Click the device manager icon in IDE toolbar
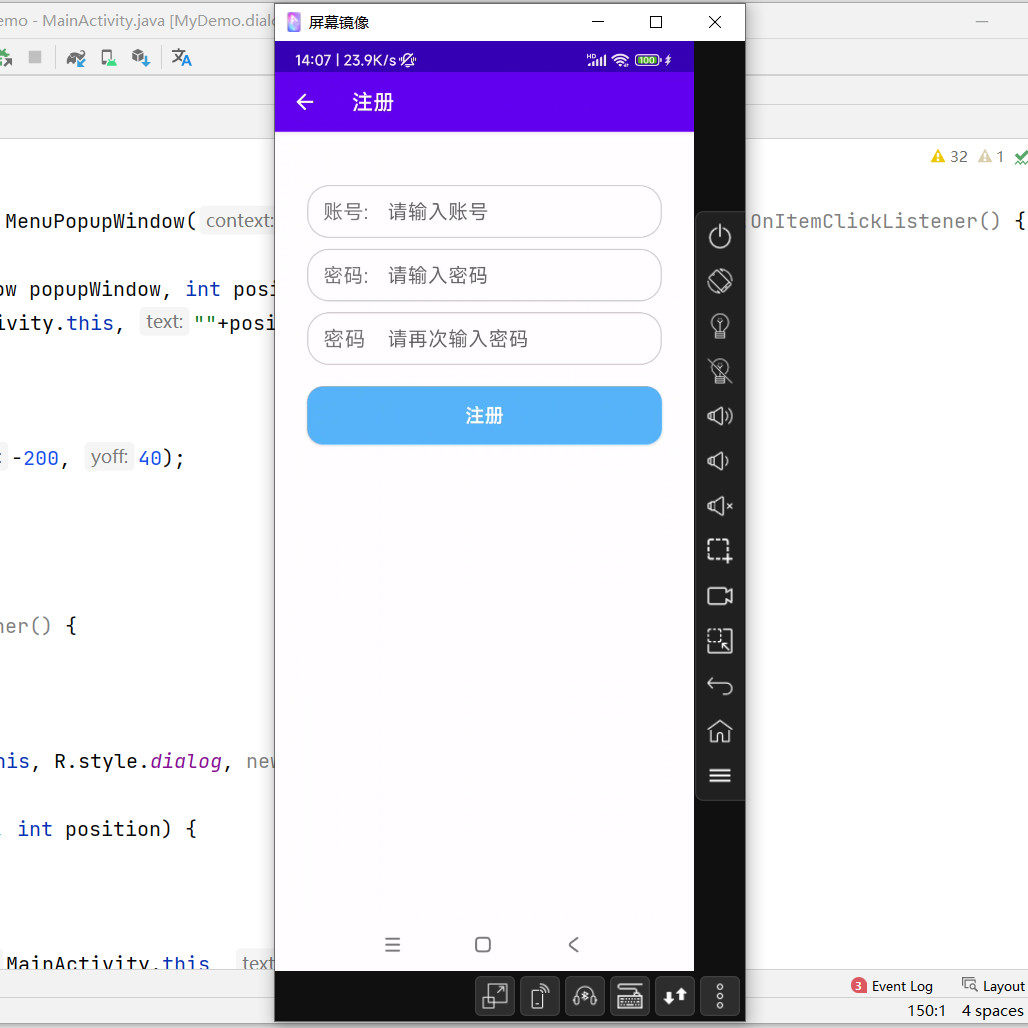 108,58
